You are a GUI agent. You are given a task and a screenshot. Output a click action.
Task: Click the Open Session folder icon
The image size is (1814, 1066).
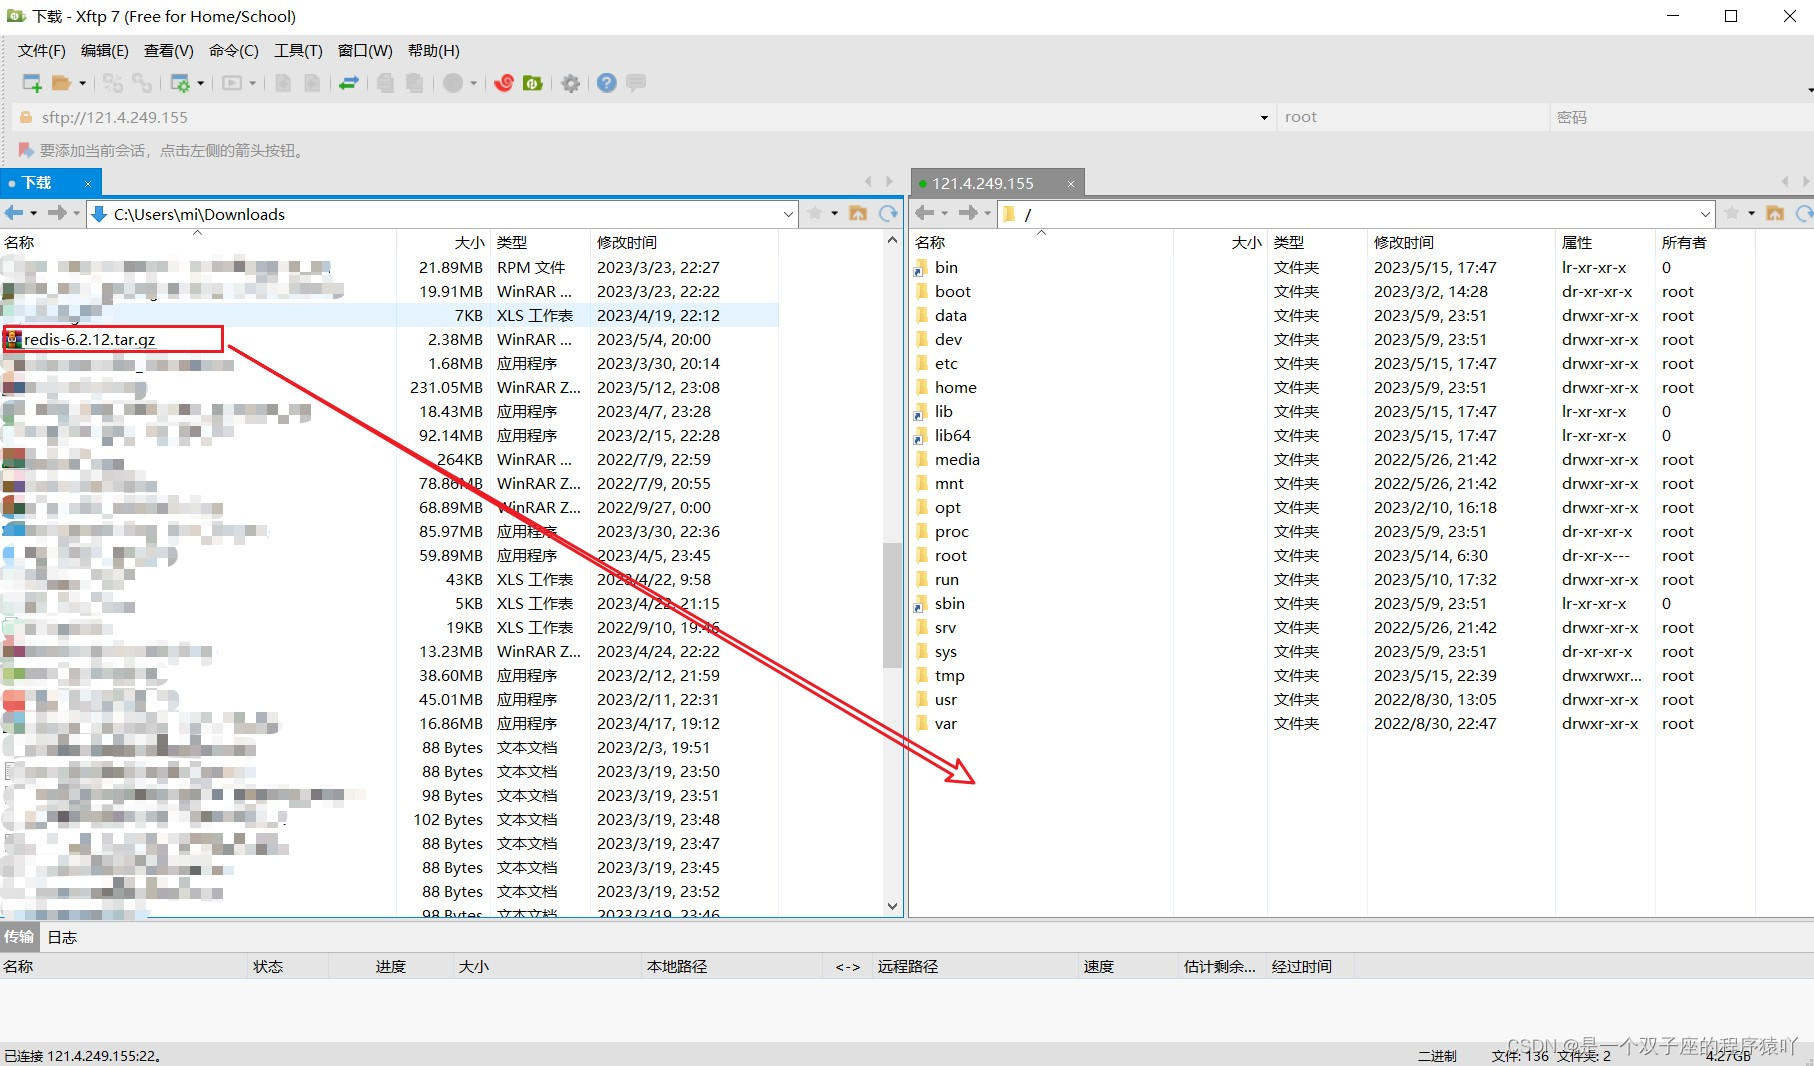point(62,83)
